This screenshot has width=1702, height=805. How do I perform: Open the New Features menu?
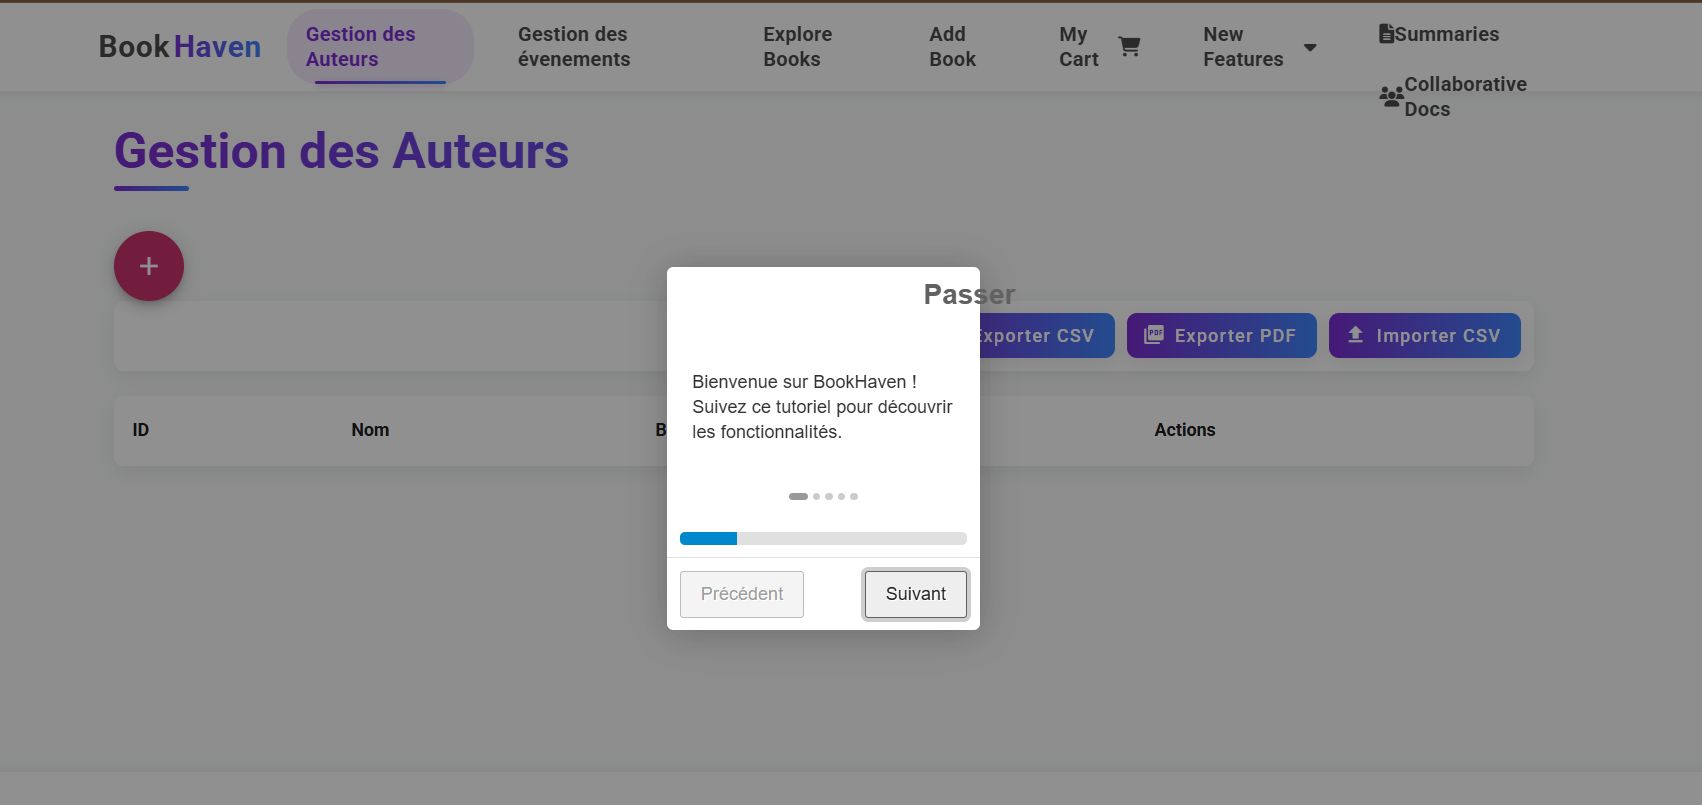pyautogui.click(x=1259, y=47)
